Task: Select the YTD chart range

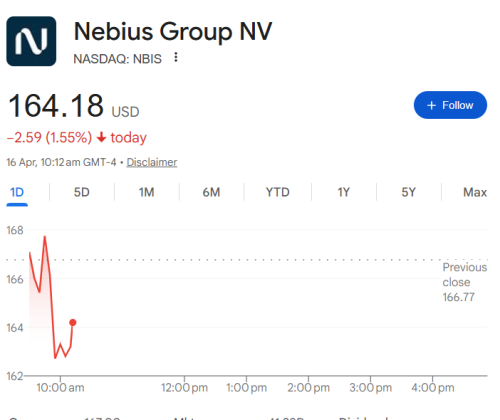Action: 277,192
